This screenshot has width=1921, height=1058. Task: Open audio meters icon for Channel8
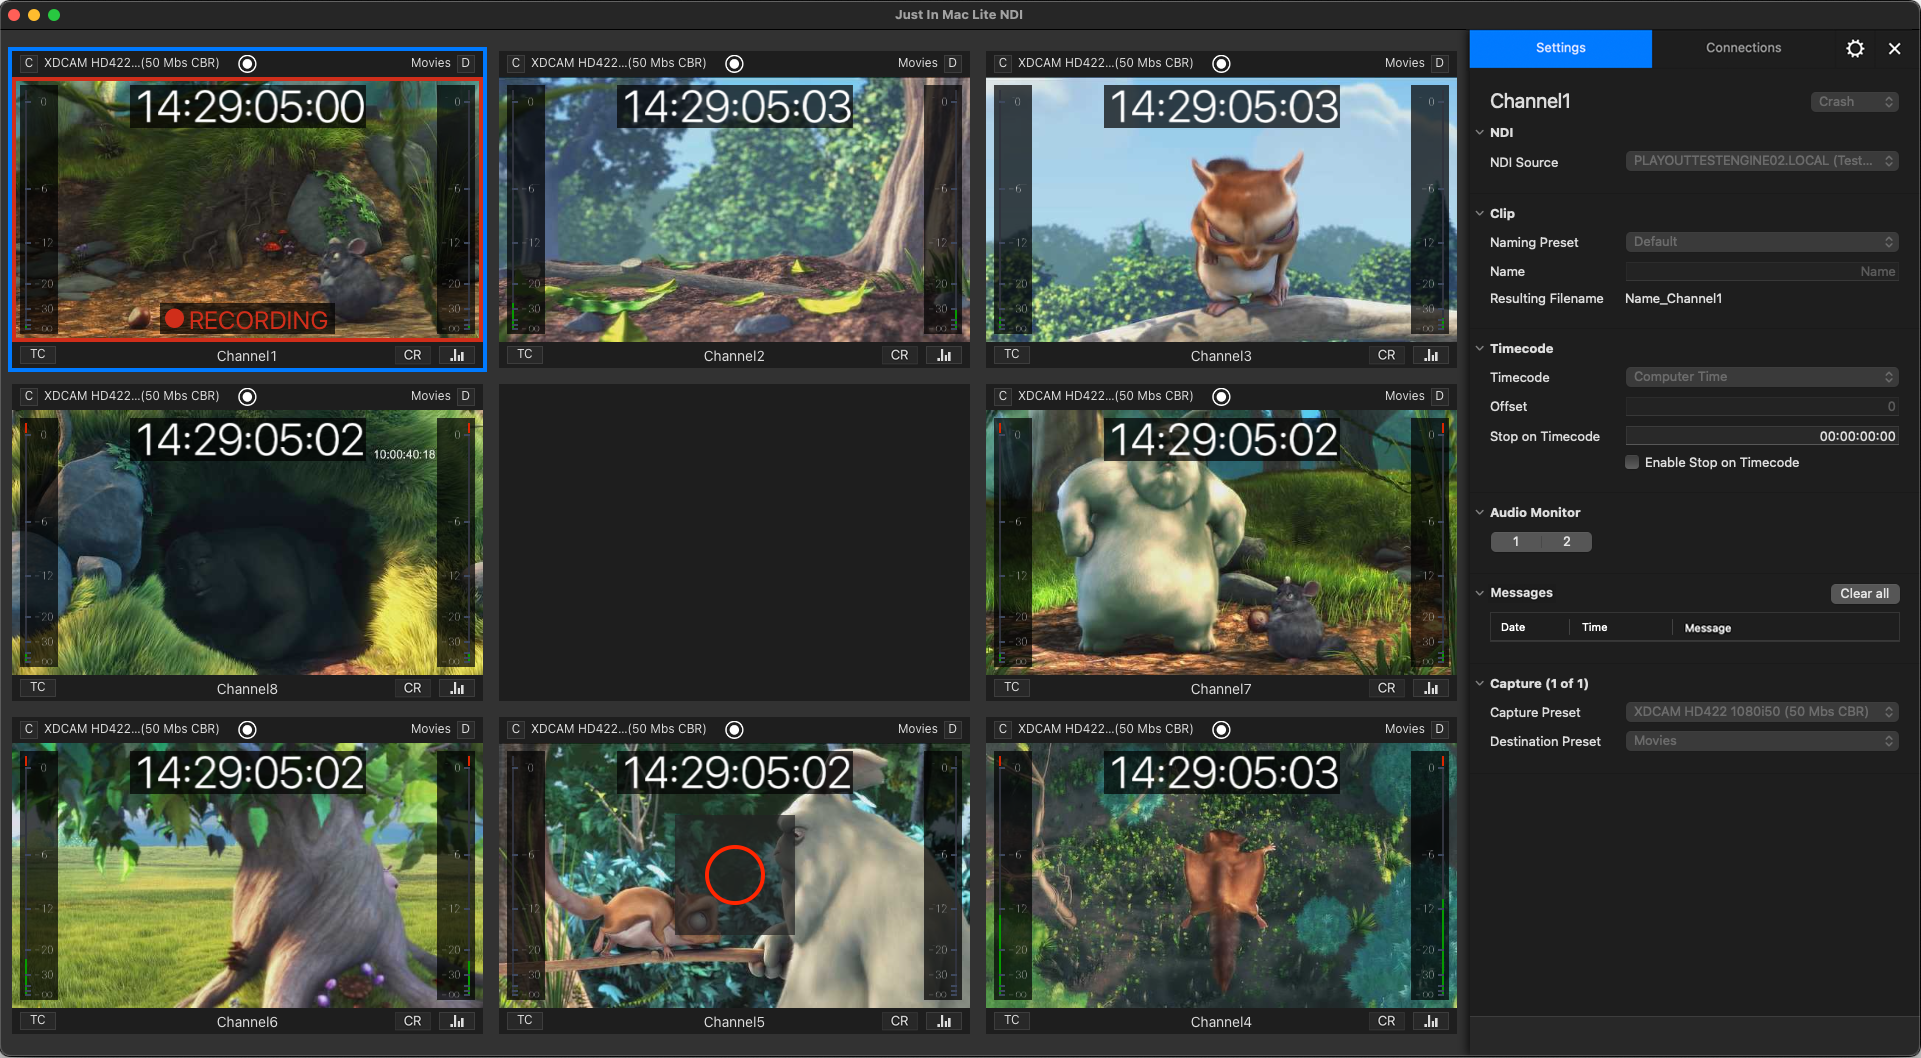click(x=457, y=688)
